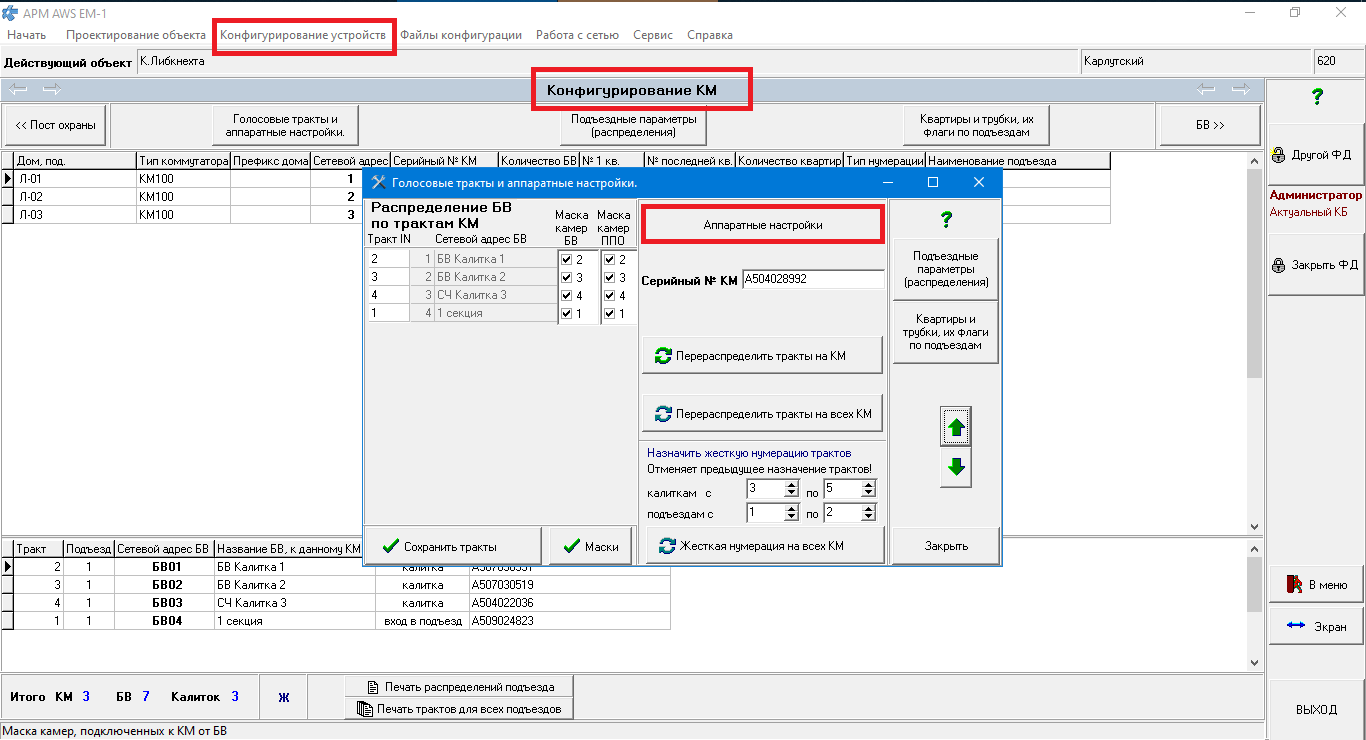Open Конфигурирование устройств menu

click(303, 35)
